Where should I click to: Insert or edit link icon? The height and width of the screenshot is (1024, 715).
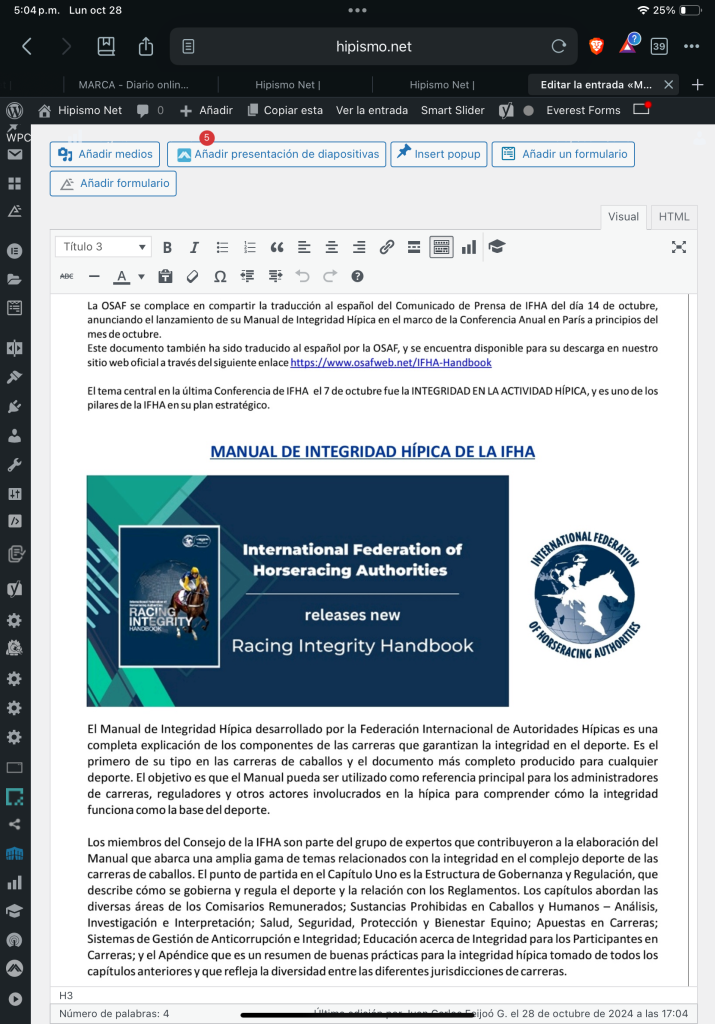387,248
